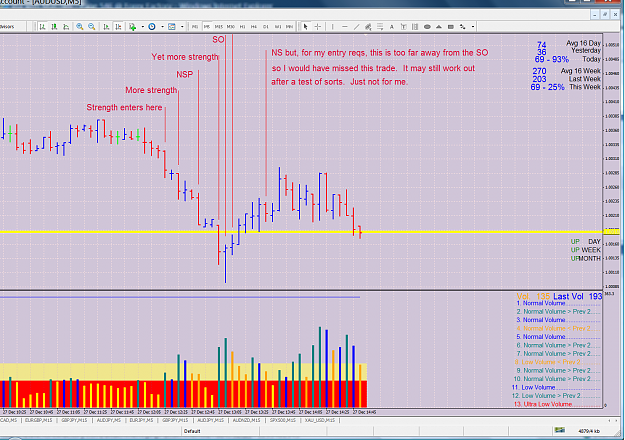This screenshot has height=440, width=625.
Task: Select the crosshair tool
Action: point(318,27)
